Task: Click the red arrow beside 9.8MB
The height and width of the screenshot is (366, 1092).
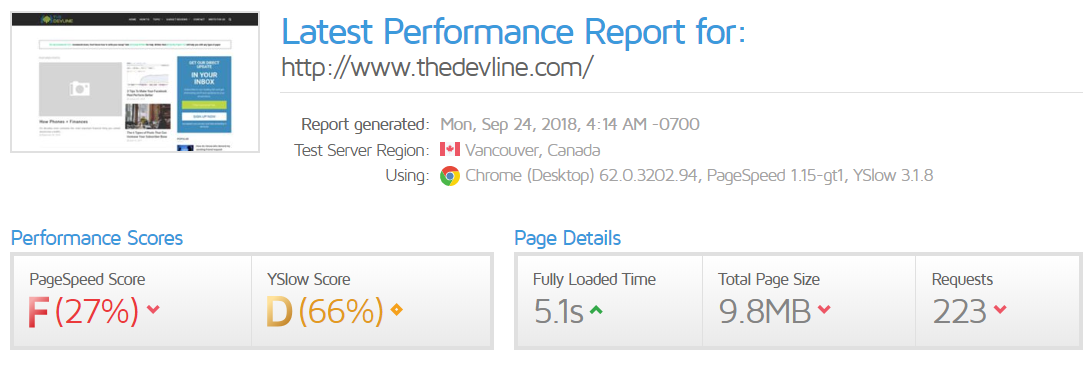Action: click(x=824, y=310)
